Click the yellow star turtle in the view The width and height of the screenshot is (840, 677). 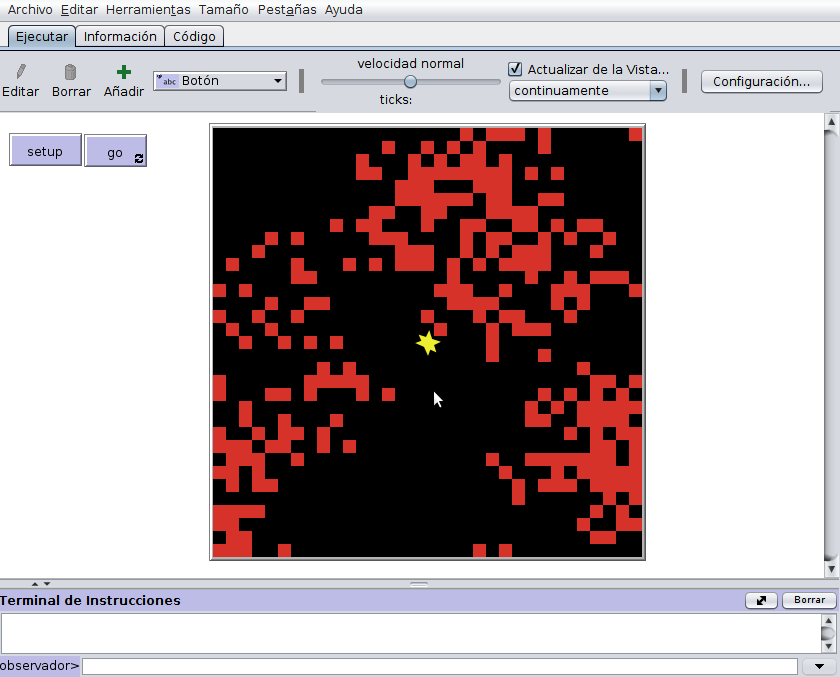tap(428, 343)
